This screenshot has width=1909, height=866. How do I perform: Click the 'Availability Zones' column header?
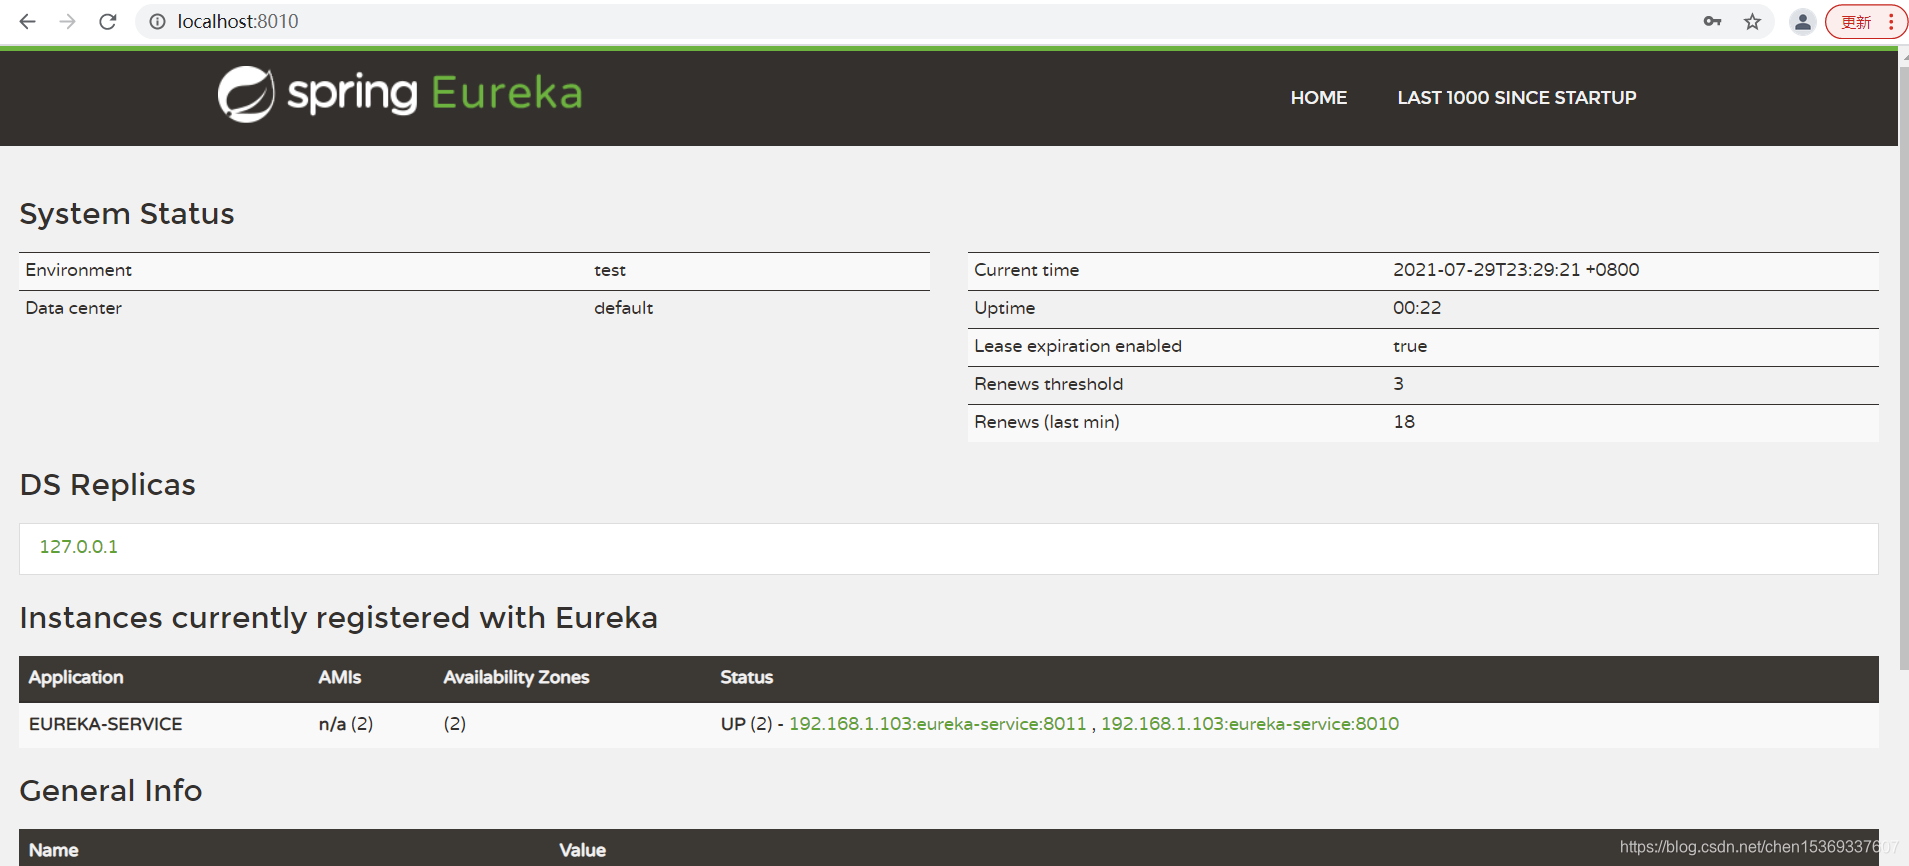(x=516, y=678)
